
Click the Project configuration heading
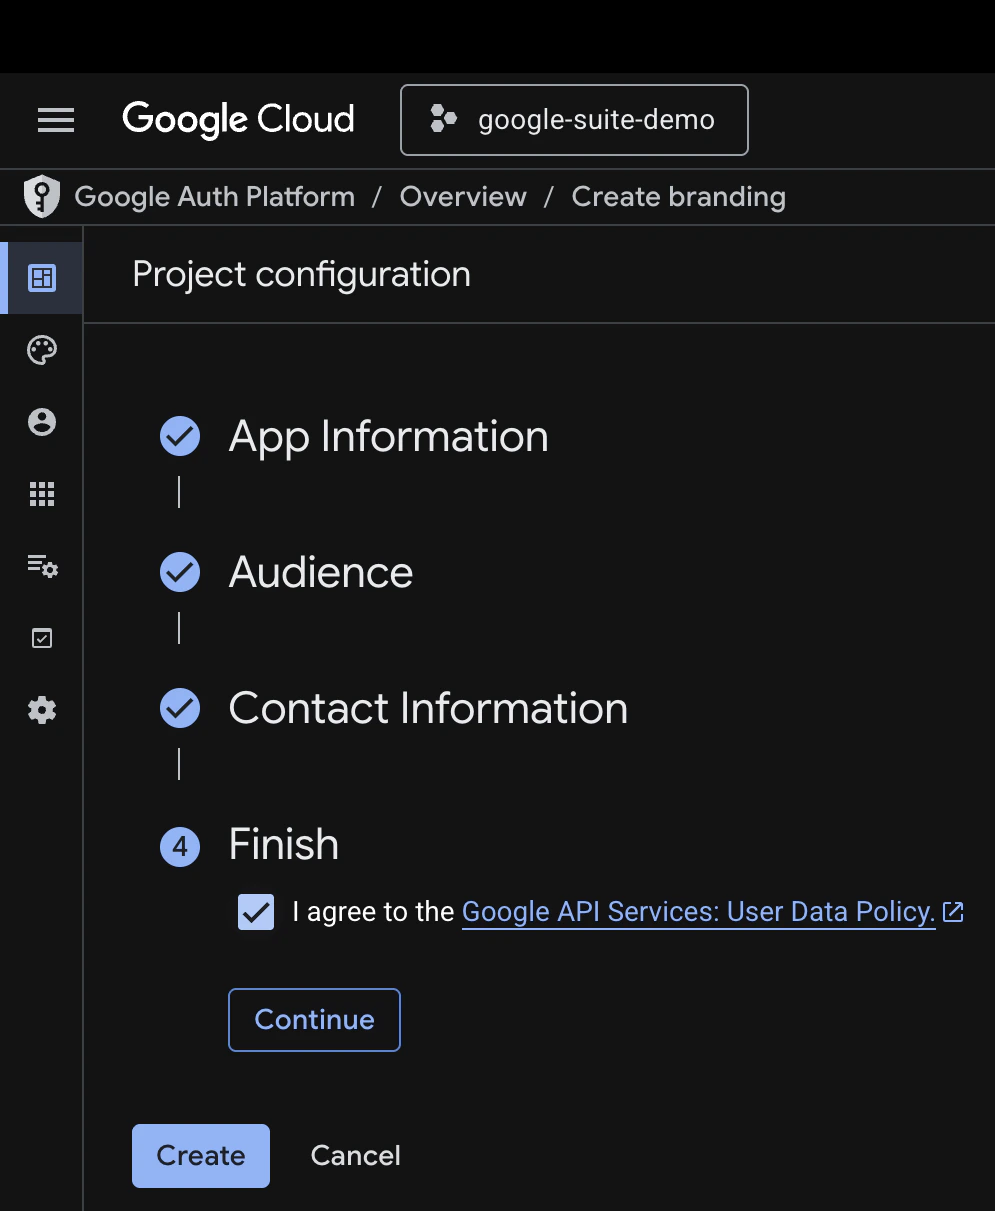(x=302, y=274)
